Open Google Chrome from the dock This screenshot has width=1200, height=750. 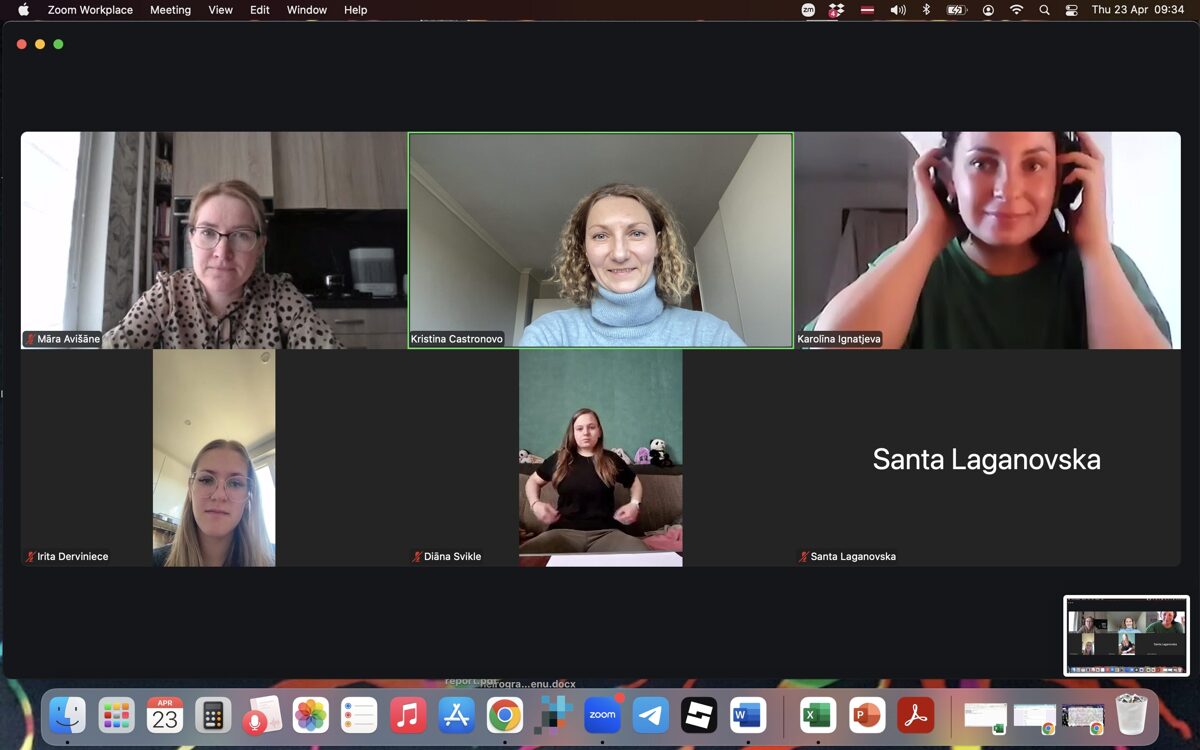tap(505, 715)
